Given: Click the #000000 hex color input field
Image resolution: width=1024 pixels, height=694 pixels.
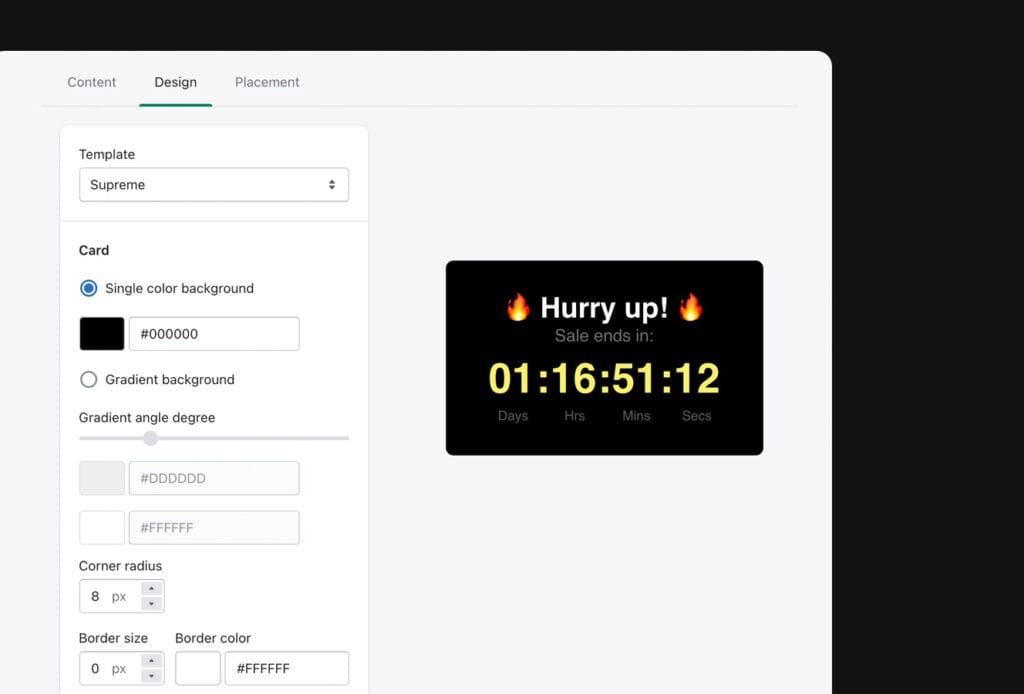Looking at the screenshot, I should (213, 333).
